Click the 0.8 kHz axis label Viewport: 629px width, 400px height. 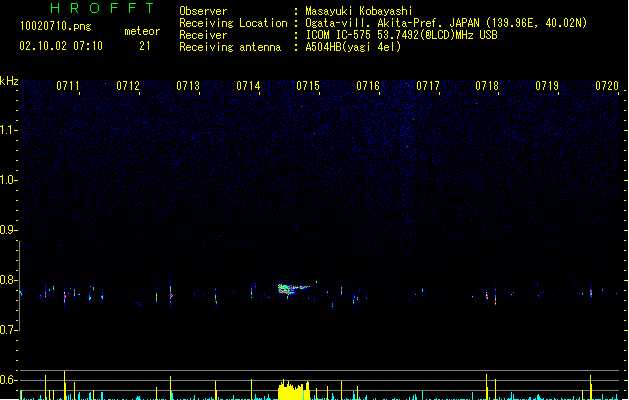8,280
